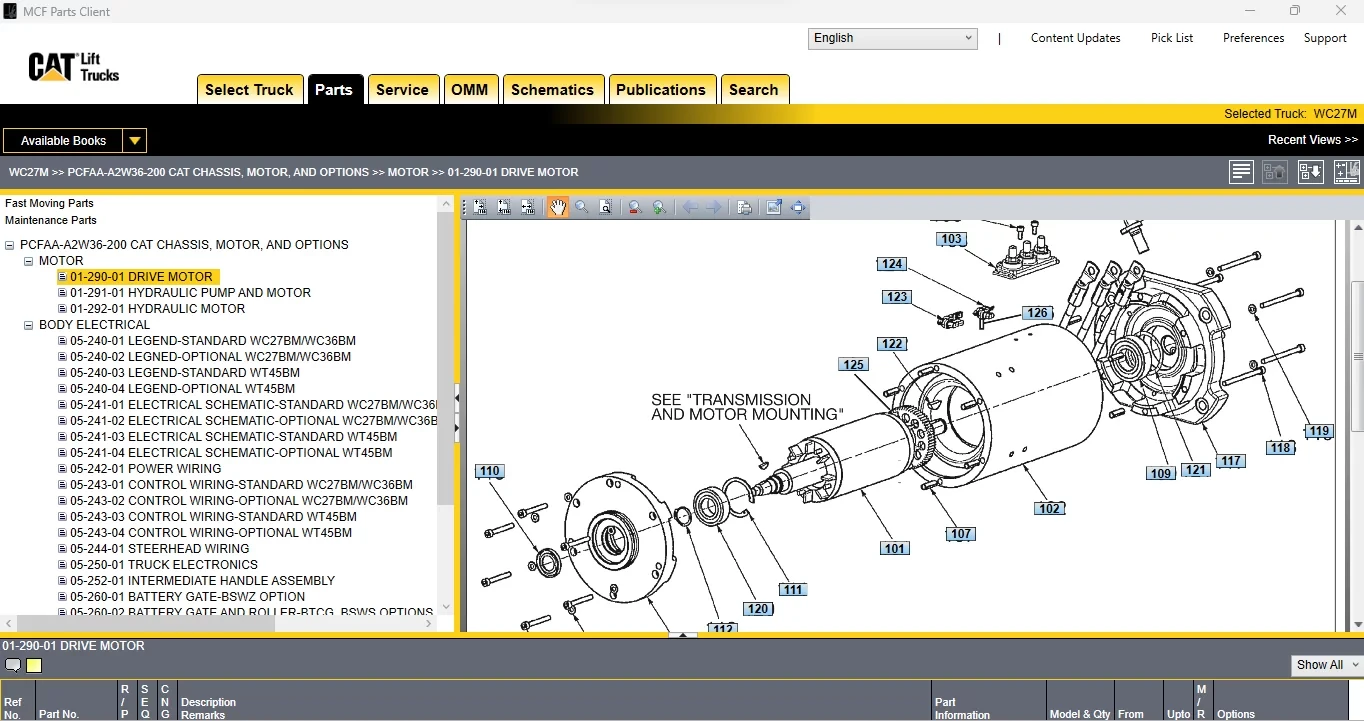1364x721 pixels.
Task: Open the Pick List link
Action: (x=1171, y=38)
